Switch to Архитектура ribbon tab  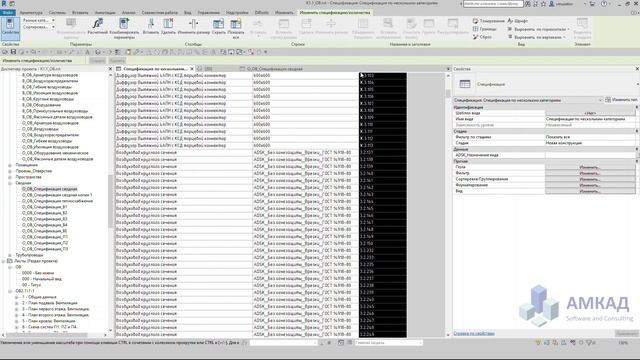[x=31, y=13]
